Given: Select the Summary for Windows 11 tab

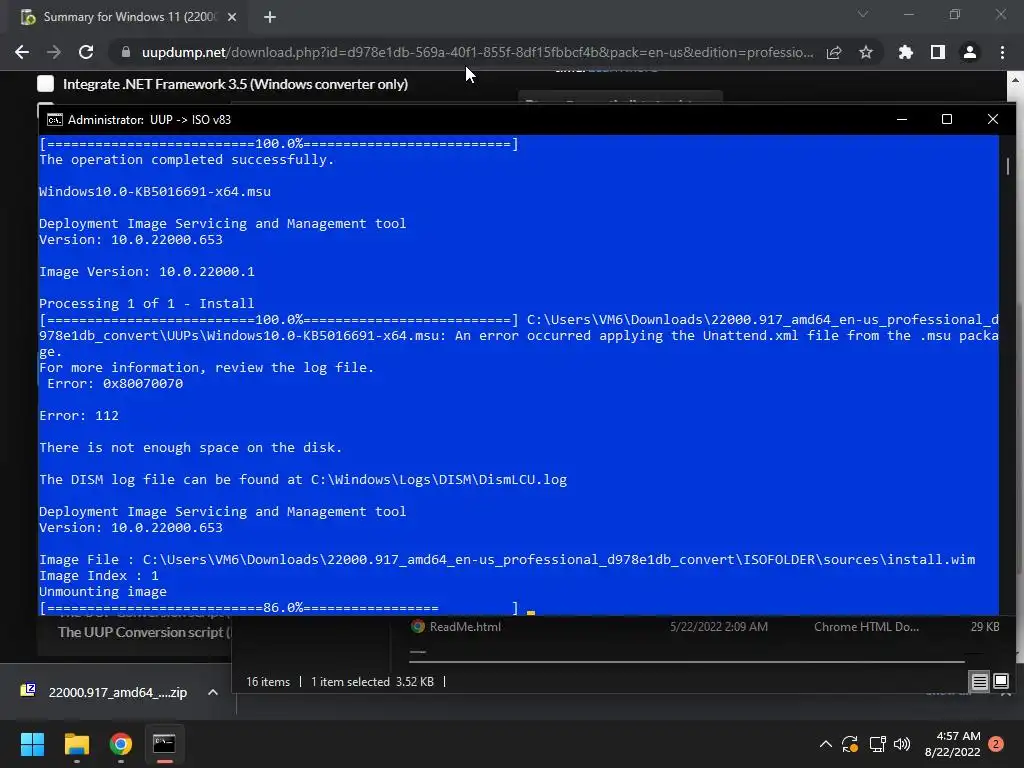Looking at the screenshot, I should 129,17.
